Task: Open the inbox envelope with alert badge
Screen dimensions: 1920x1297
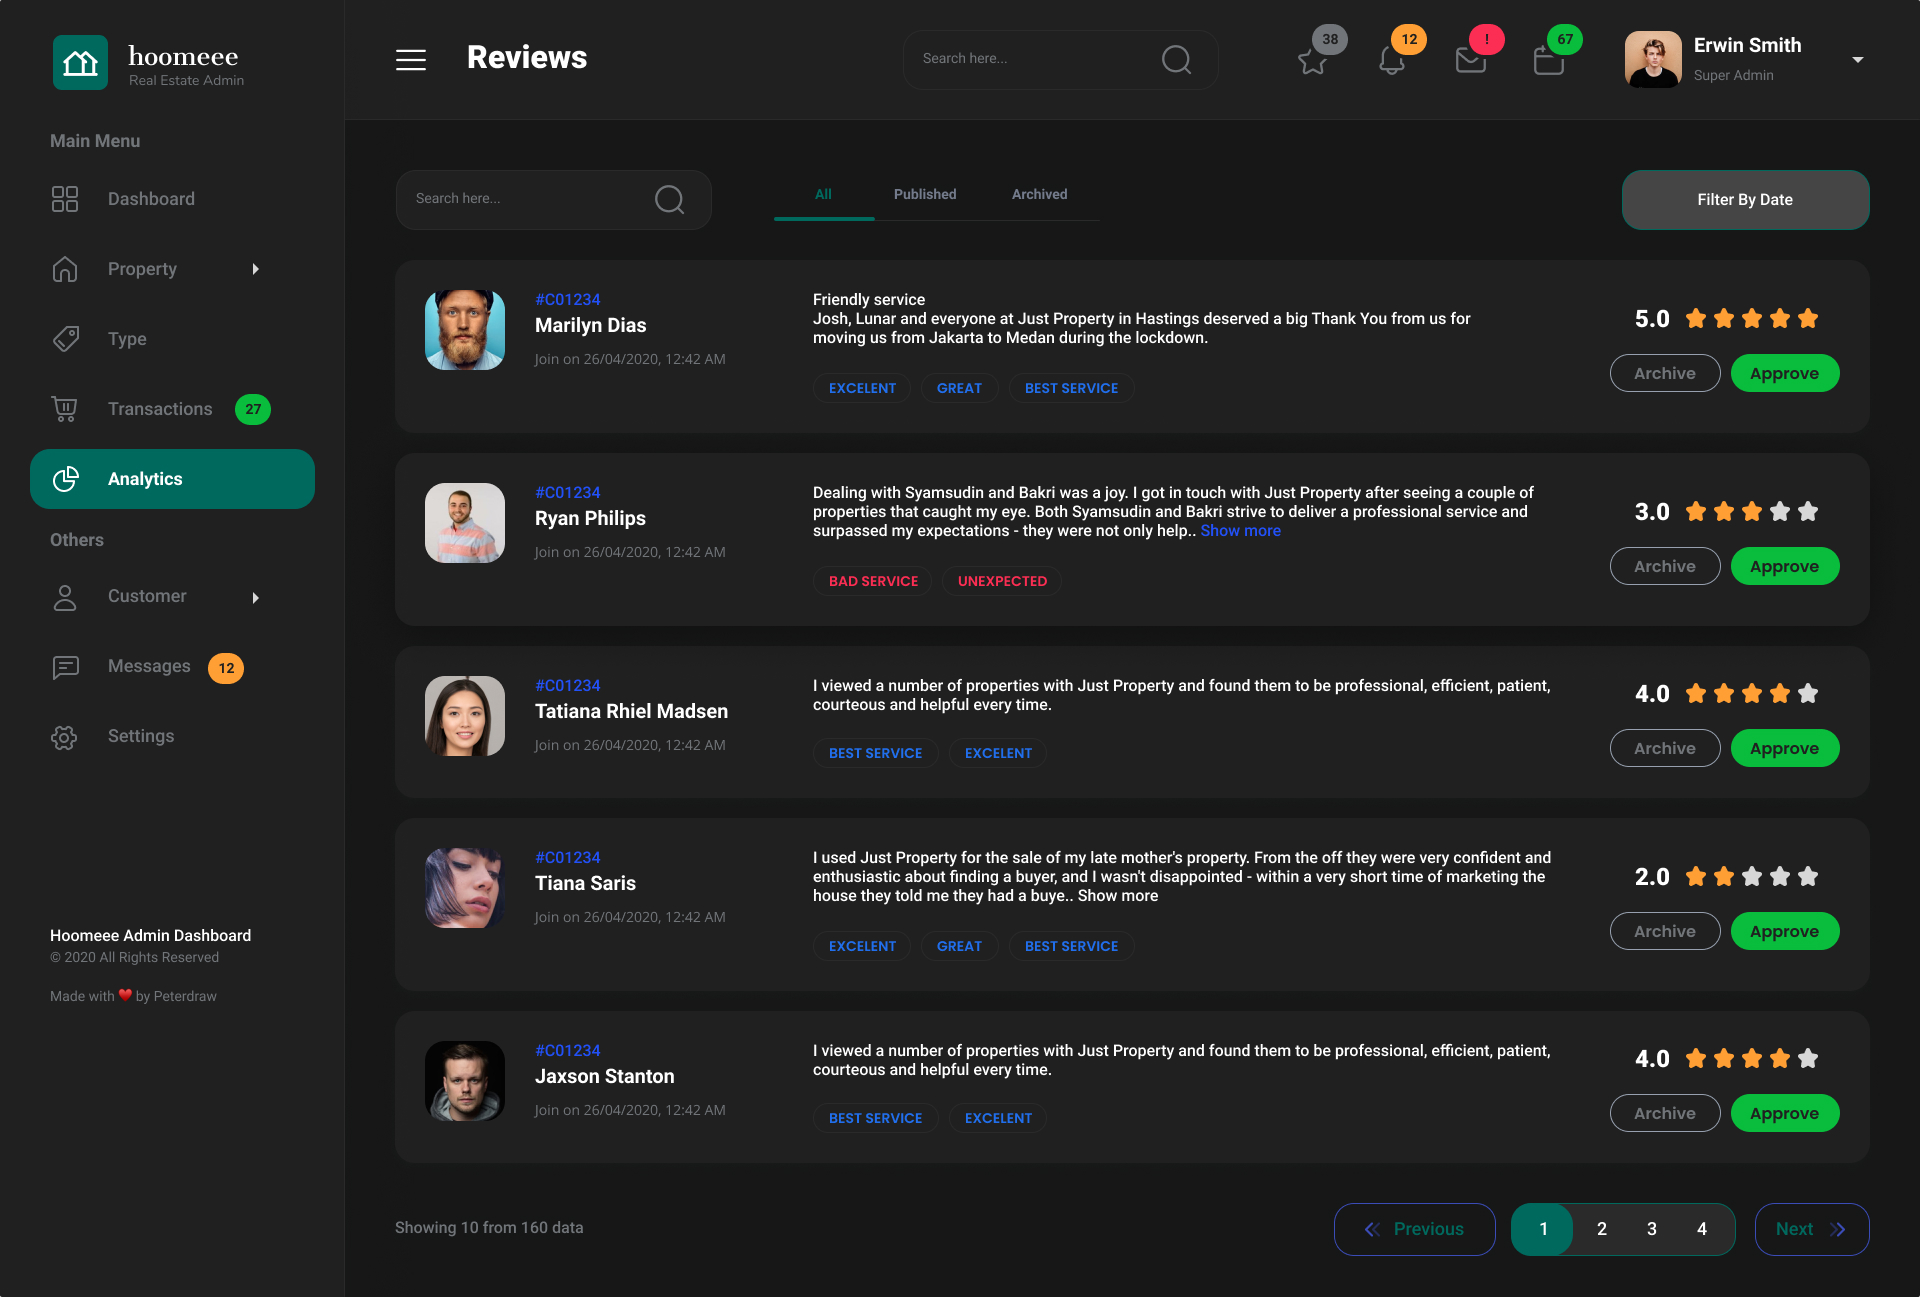Action: [x=1470, y=62]
